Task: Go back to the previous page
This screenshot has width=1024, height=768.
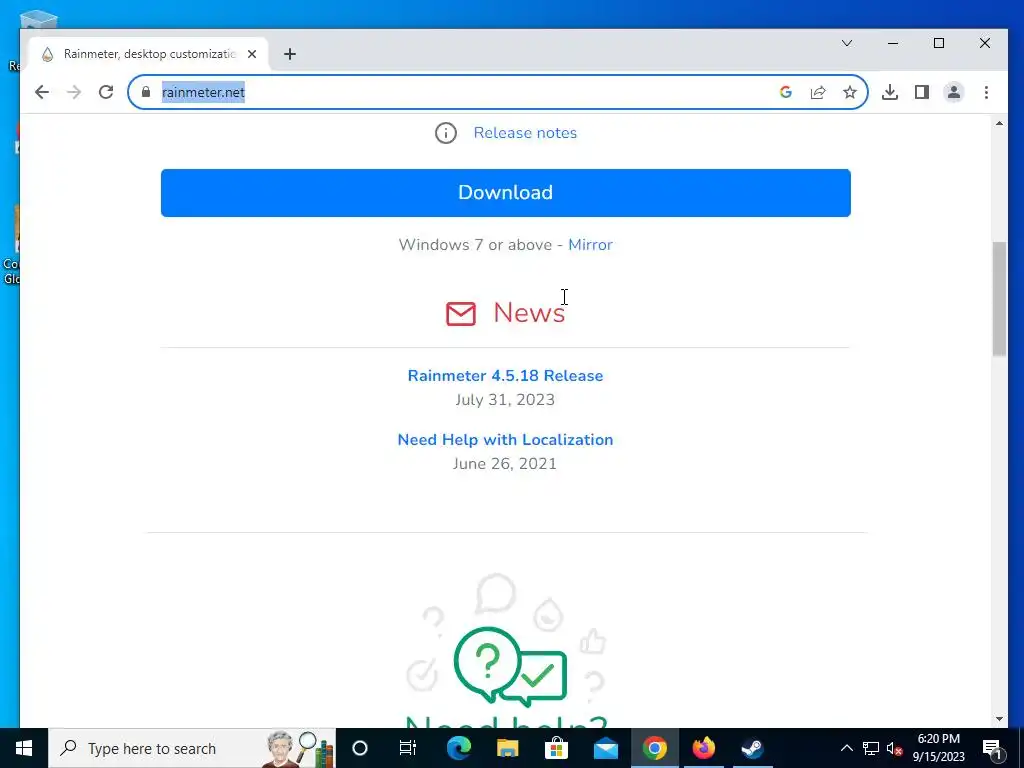Action: pyautogui.click(x=42, y=92)
